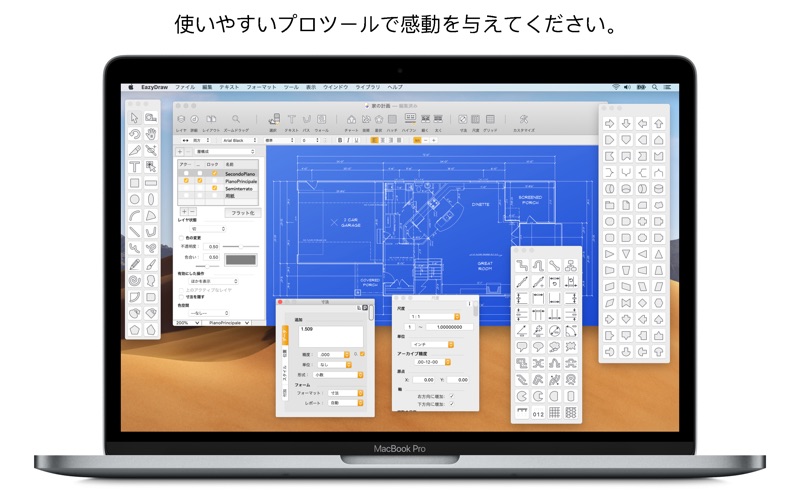800x500 pixels.
Task: Select the spiral tool
Action: (135, 281)
